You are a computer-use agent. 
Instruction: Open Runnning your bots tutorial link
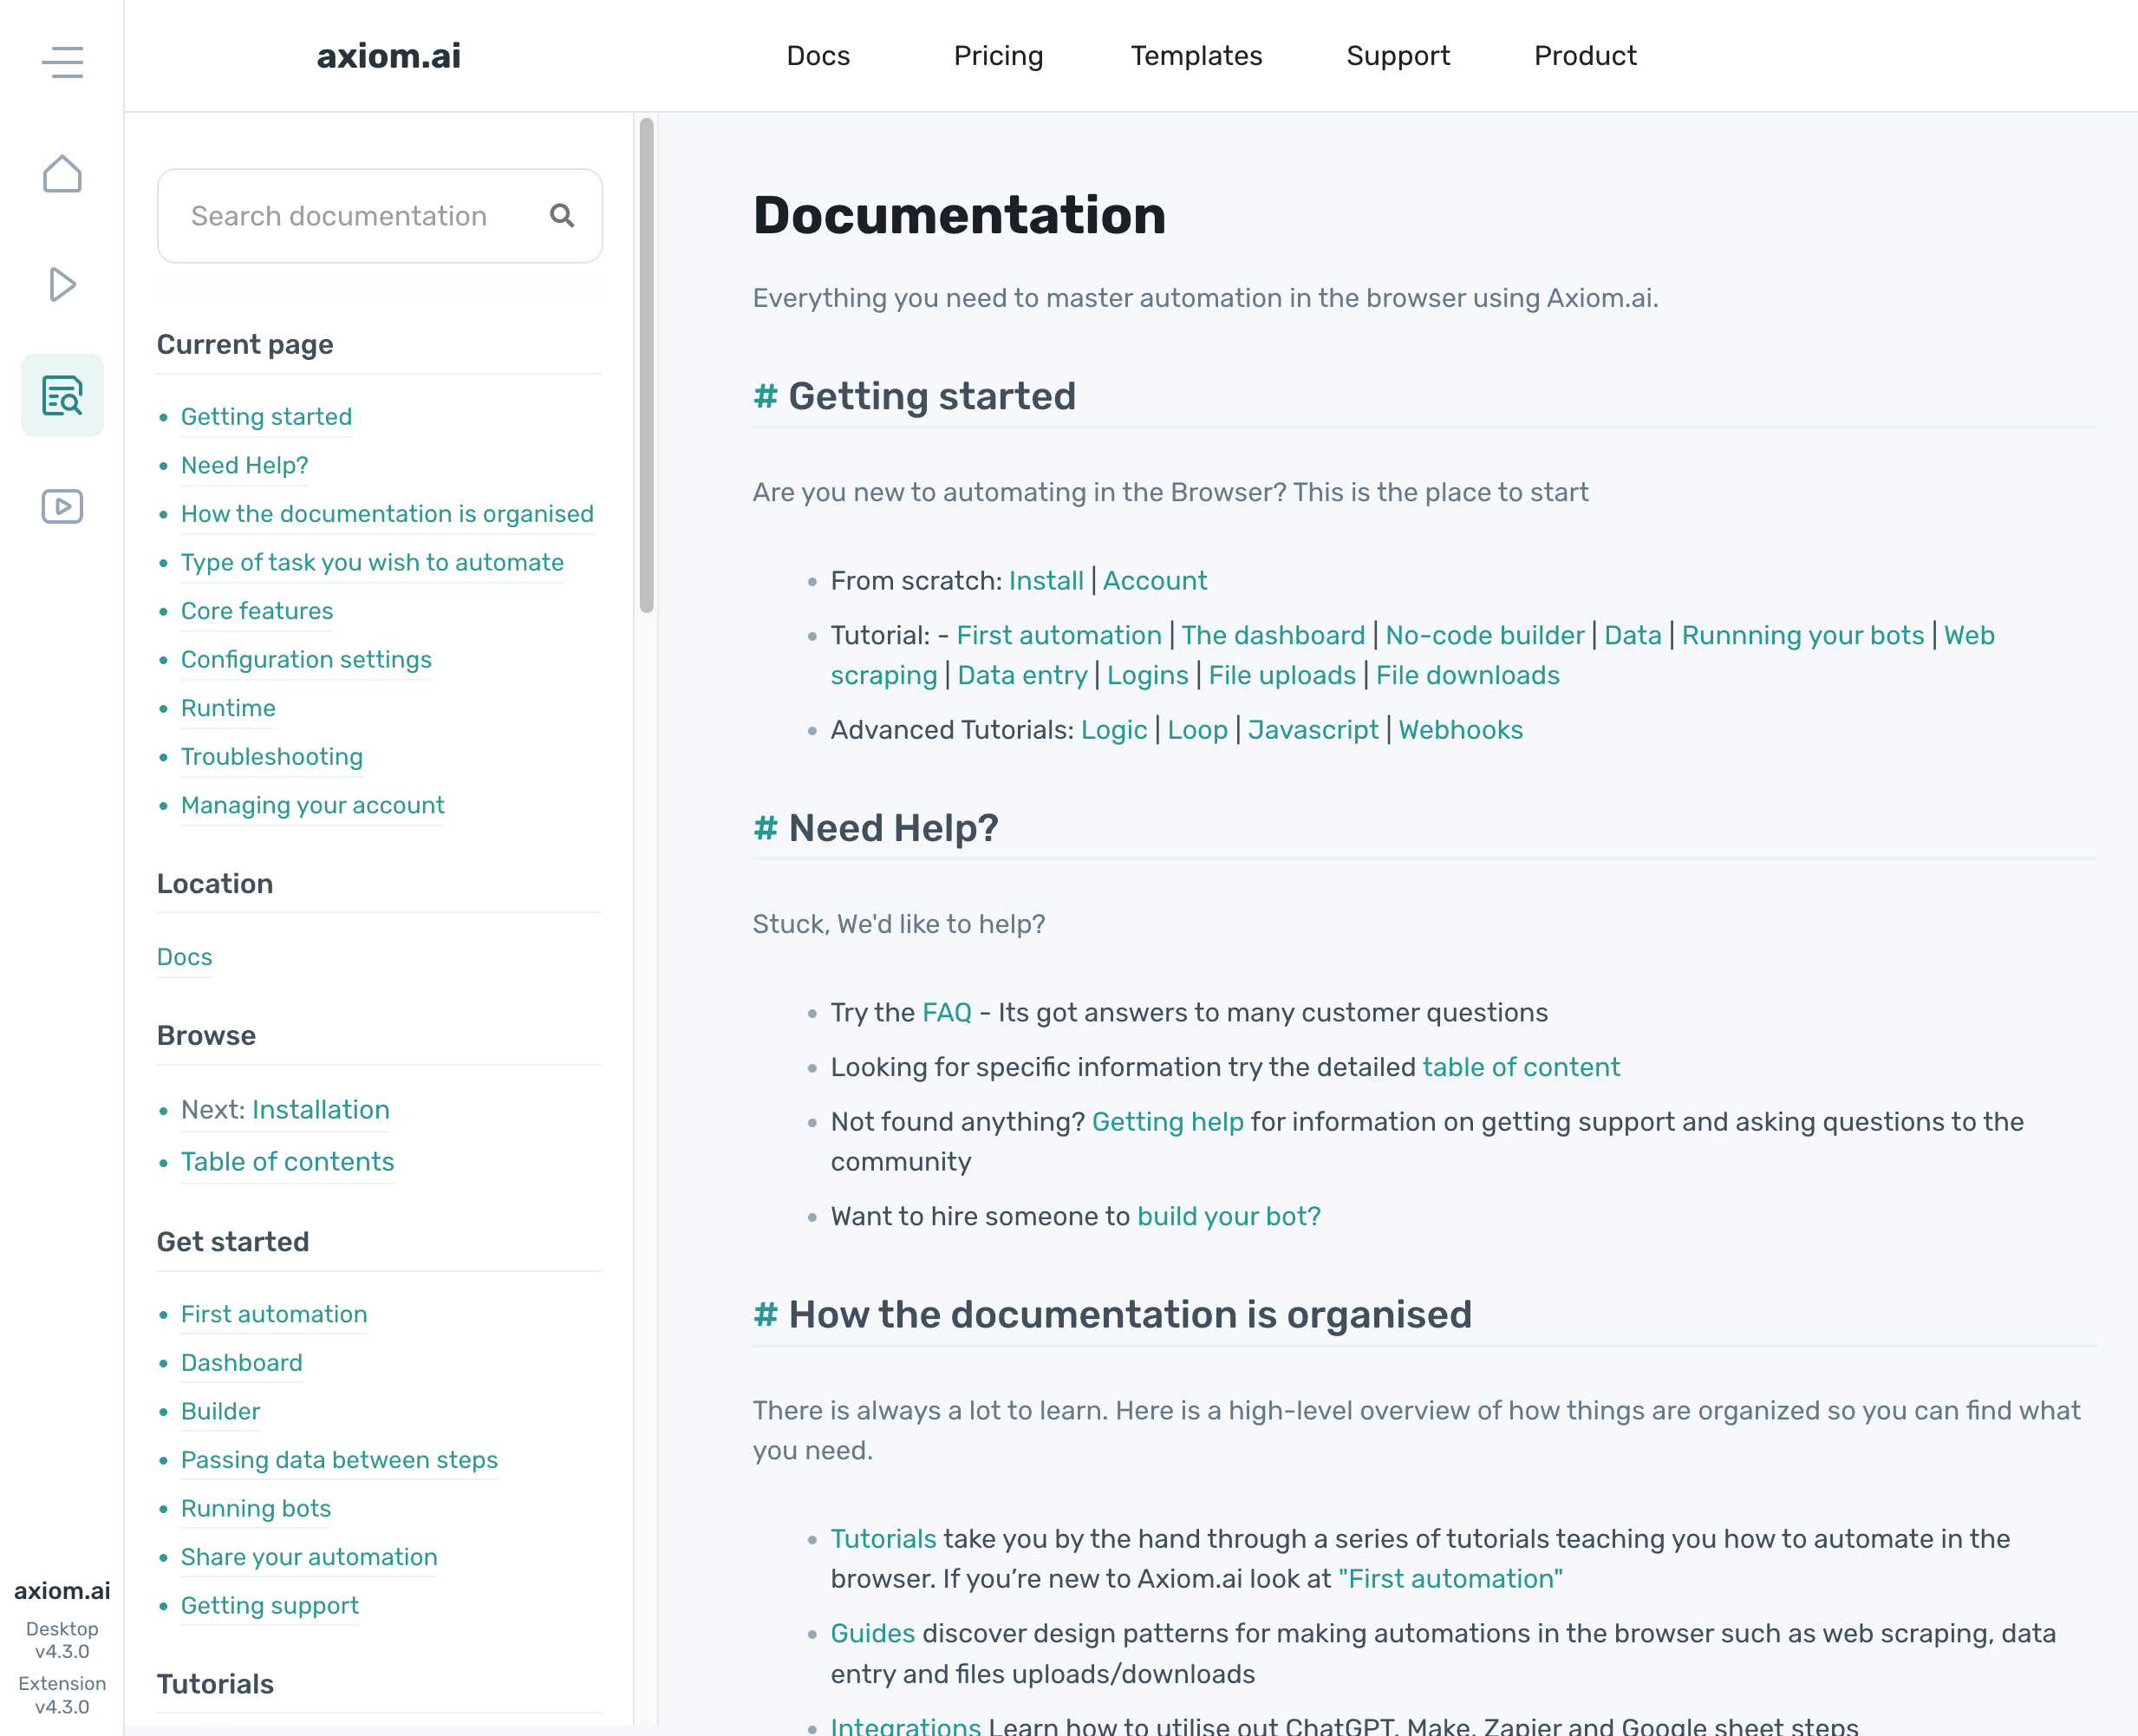pos(1803,635)
